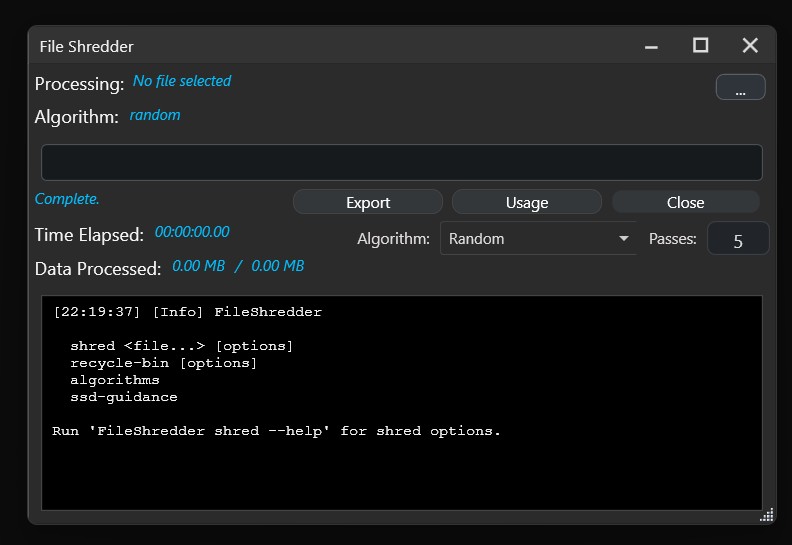The width and height of the screenshot is (792, 545).
Task: Click the empty progress bar
Action: tap(402, 163)
